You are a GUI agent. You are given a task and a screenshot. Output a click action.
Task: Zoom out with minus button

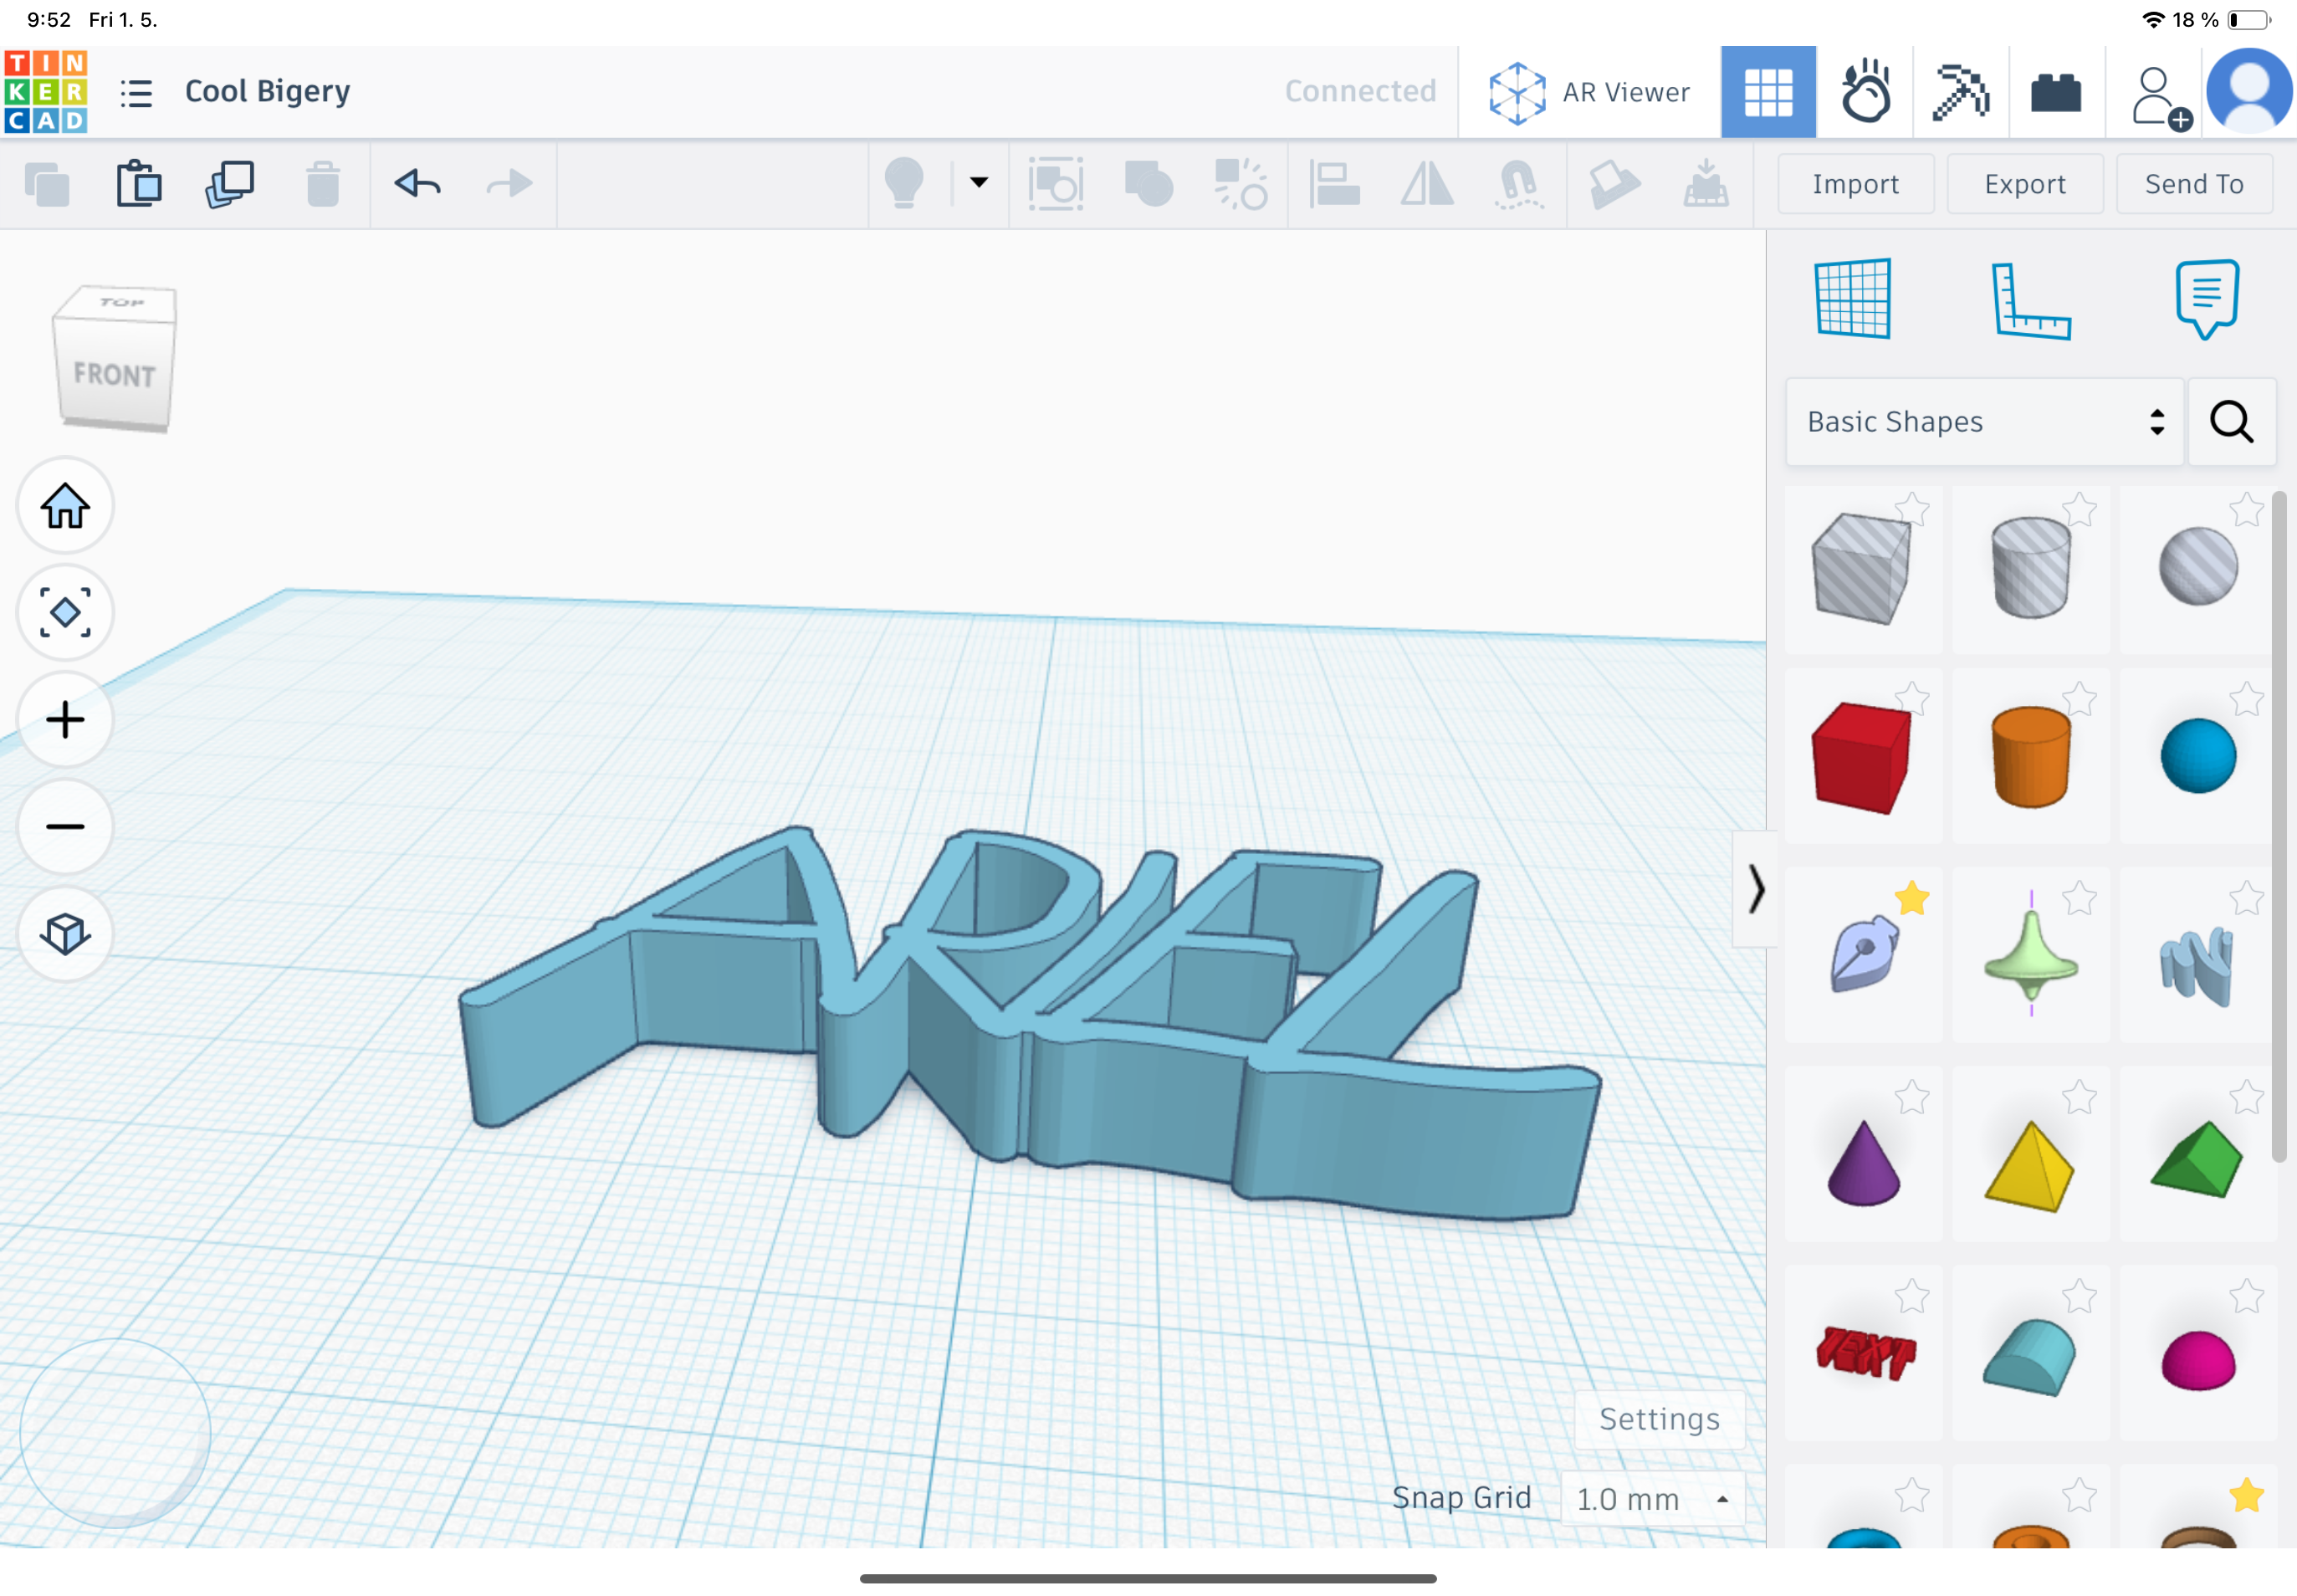click(x=65, y=827)
